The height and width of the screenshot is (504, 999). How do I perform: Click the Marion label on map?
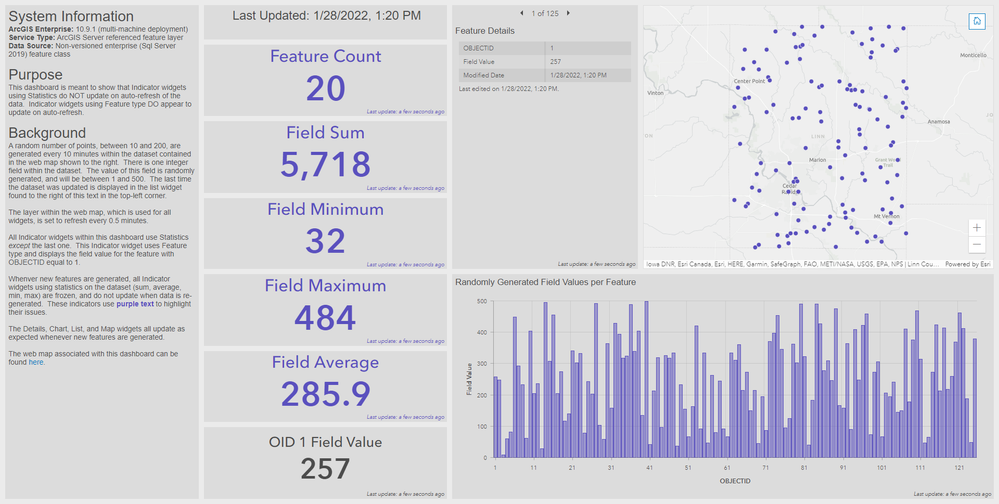[817, 160]
